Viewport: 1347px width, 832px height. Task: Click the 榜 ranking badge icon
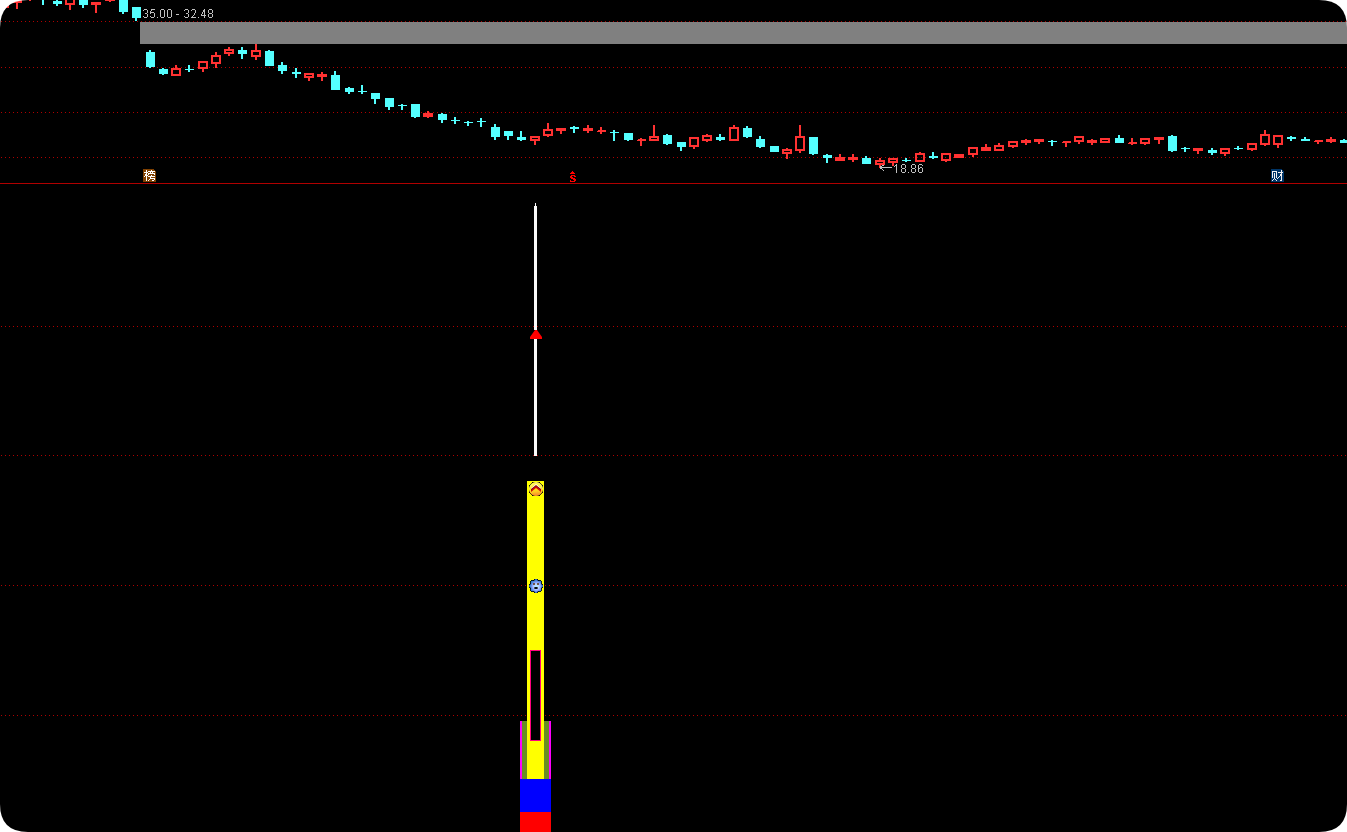click(x=150, y=176)
